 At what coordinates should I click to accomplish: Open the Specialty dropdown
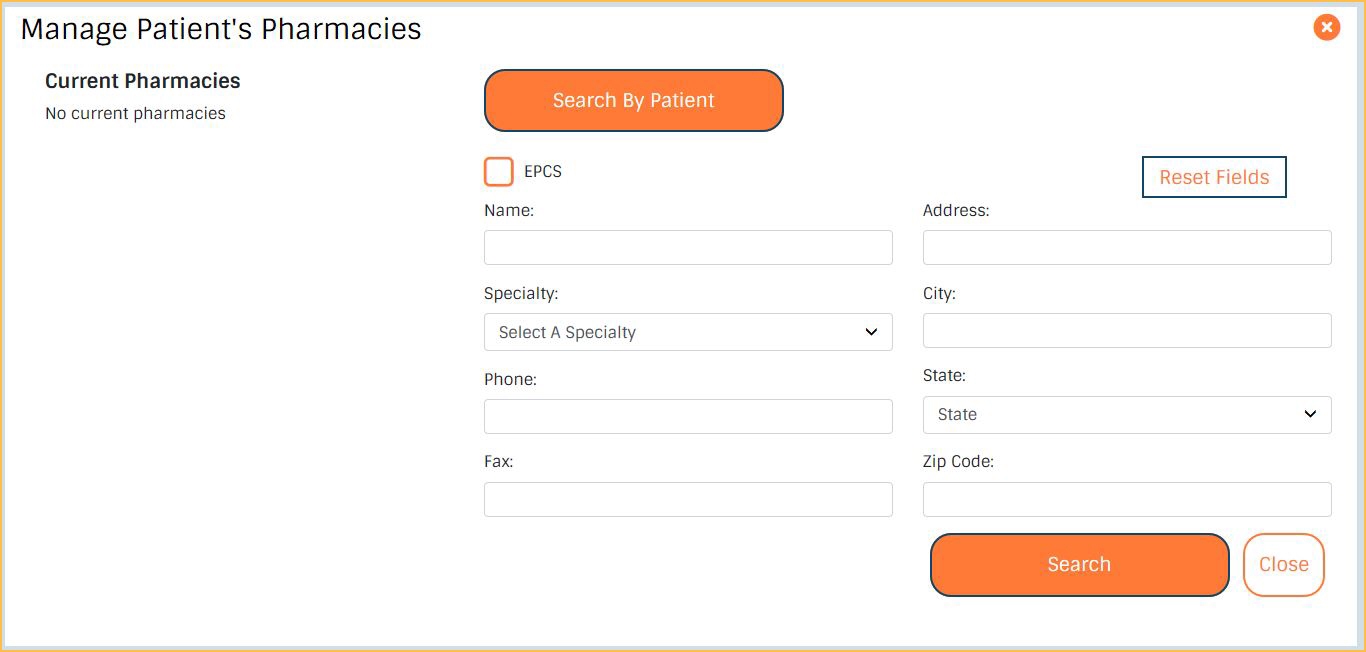[x=688, y=331]
